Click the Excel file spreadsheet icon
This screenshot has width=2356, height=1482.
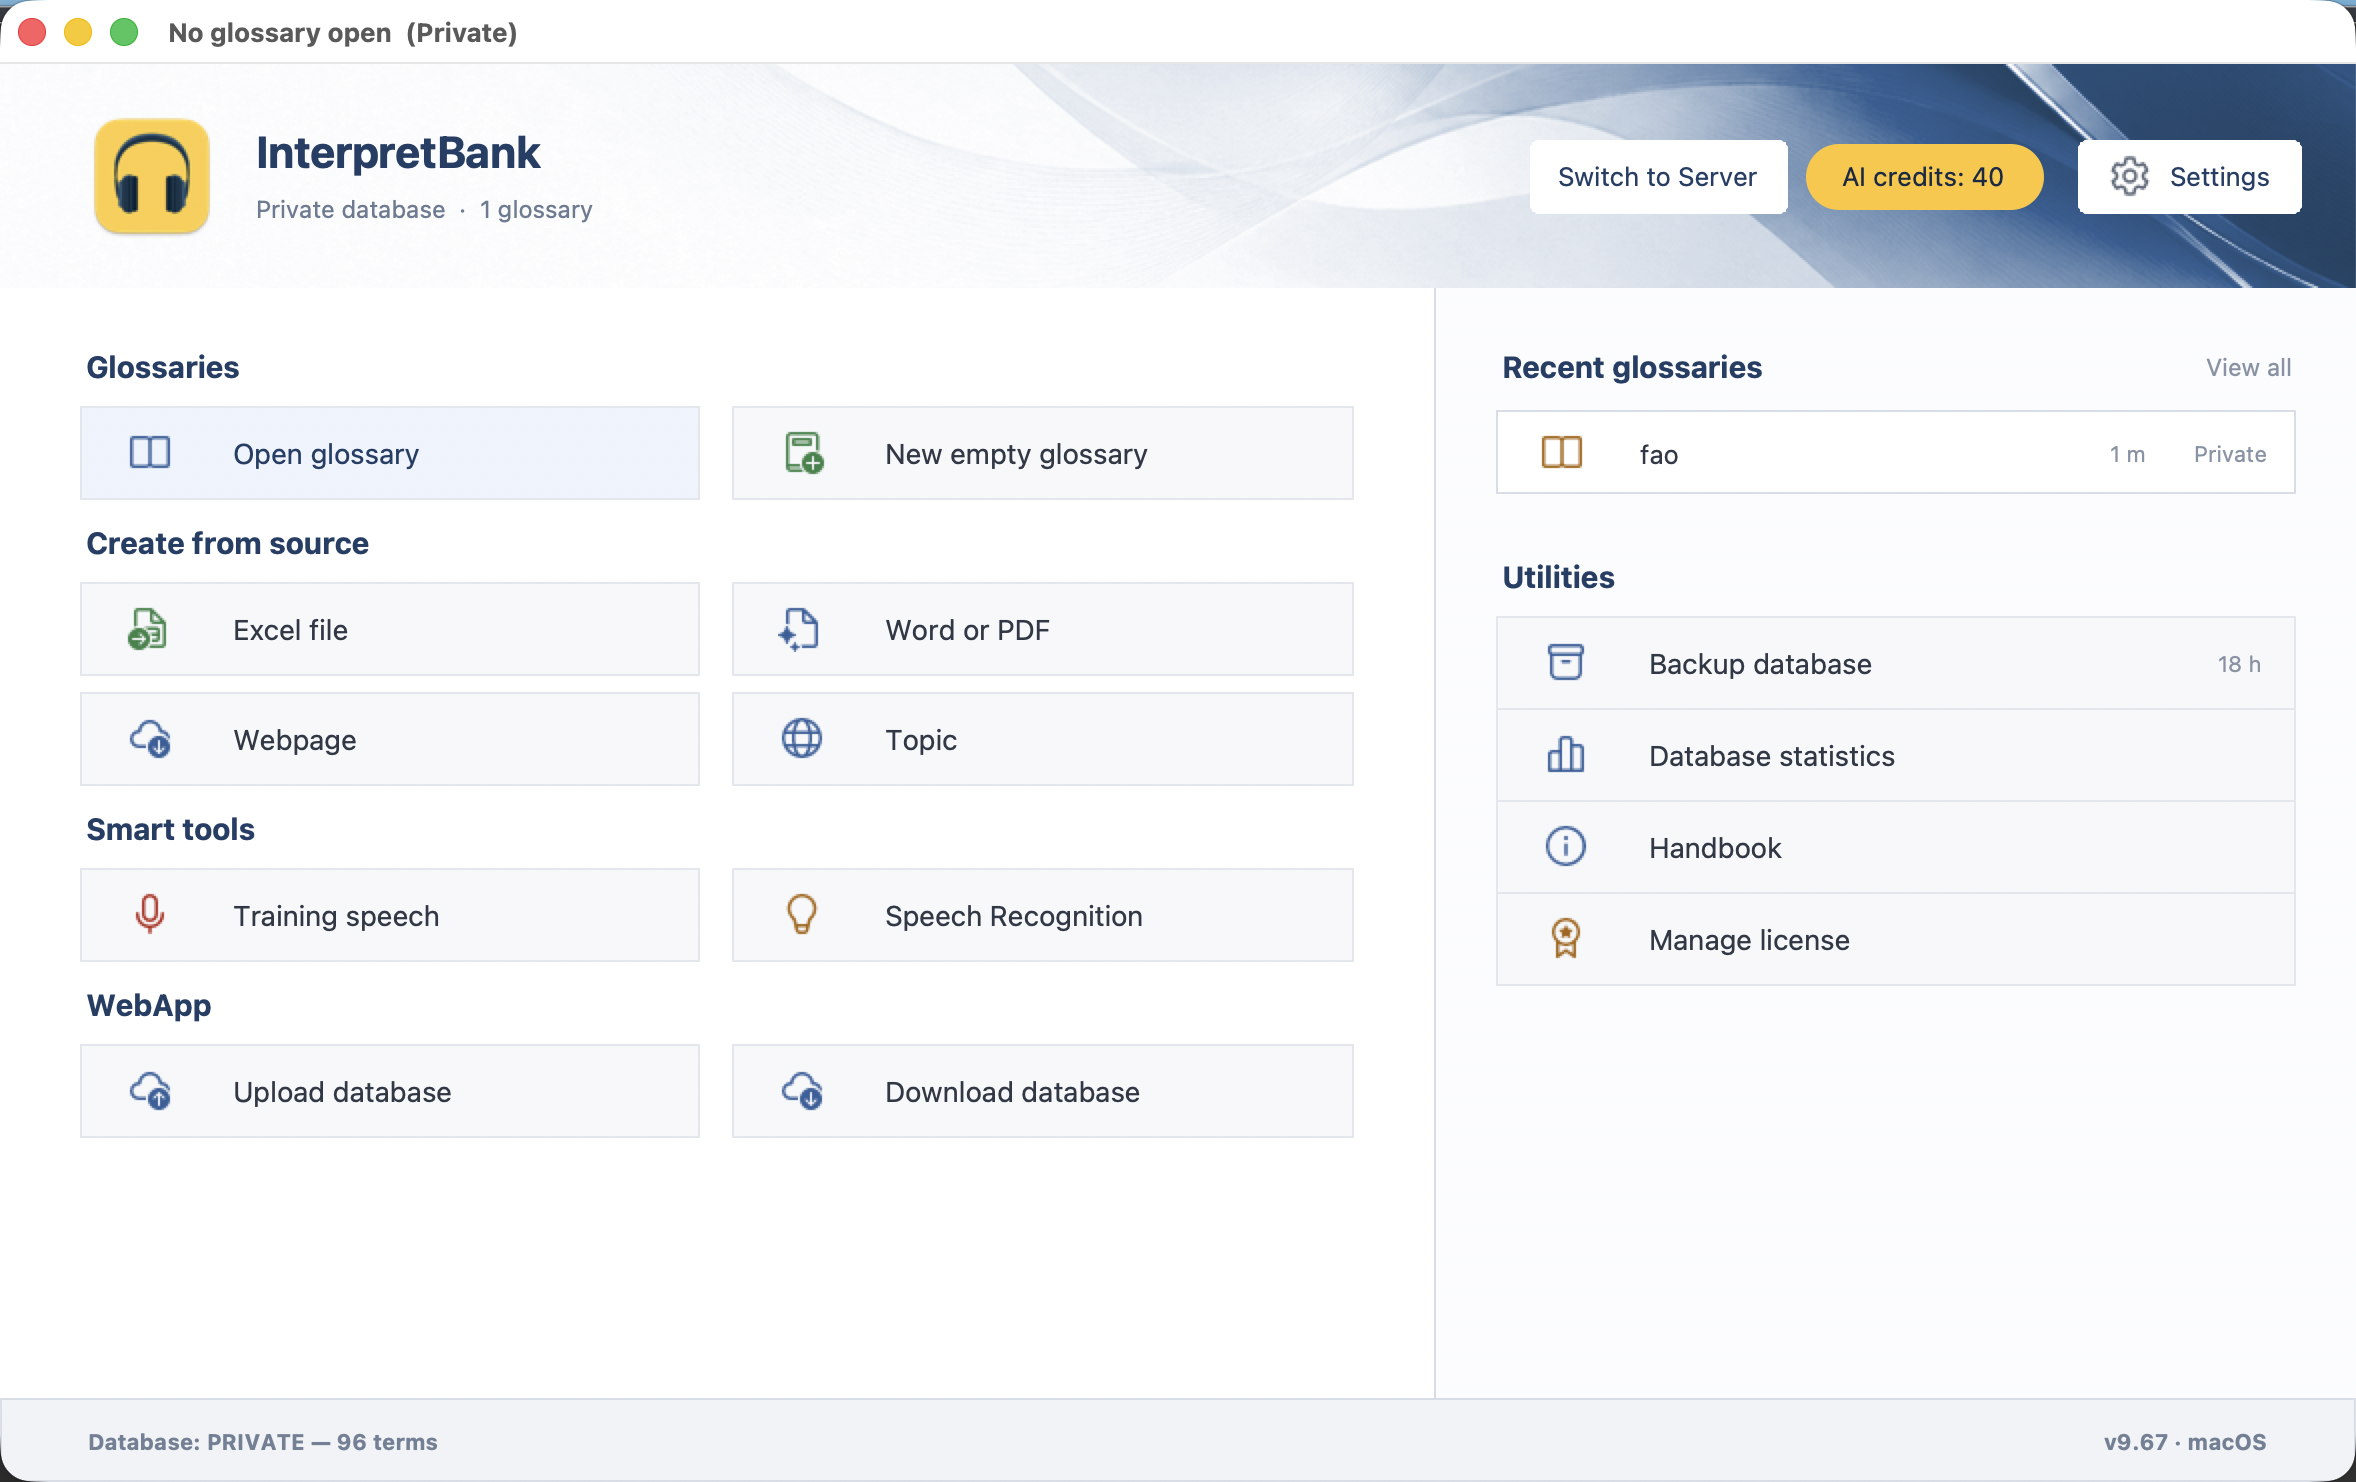pyautogui.click(x=148, y=629)
